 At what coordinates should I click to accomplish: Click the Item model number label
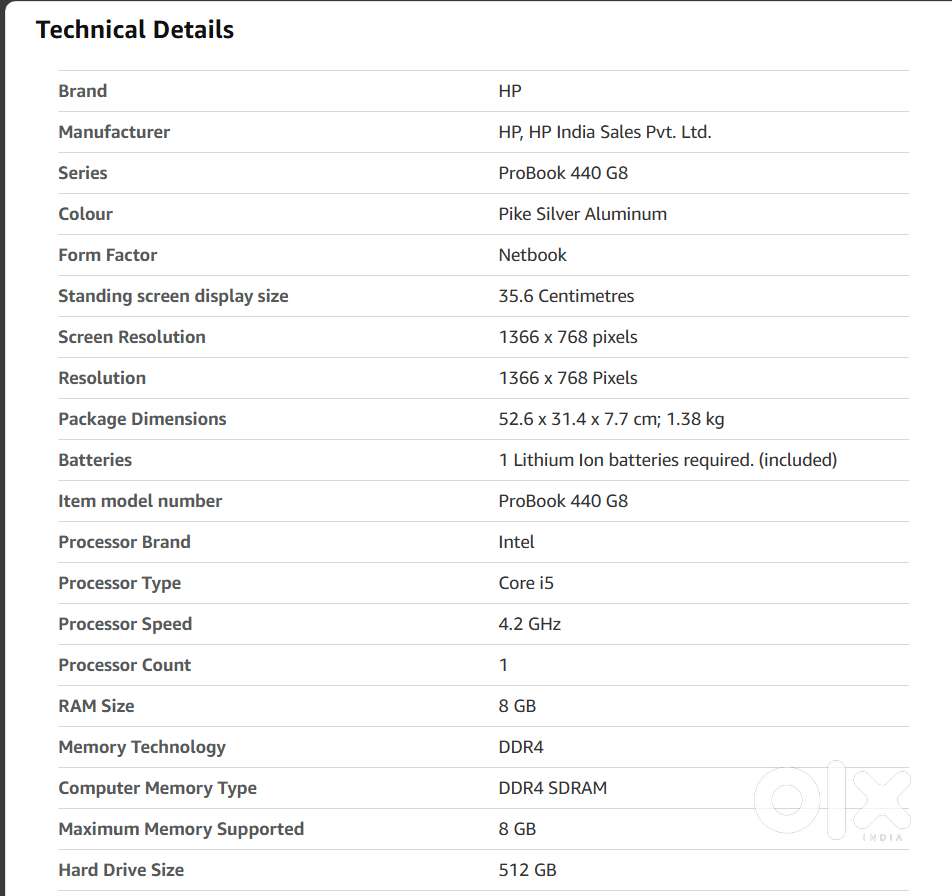coord(140,501)
